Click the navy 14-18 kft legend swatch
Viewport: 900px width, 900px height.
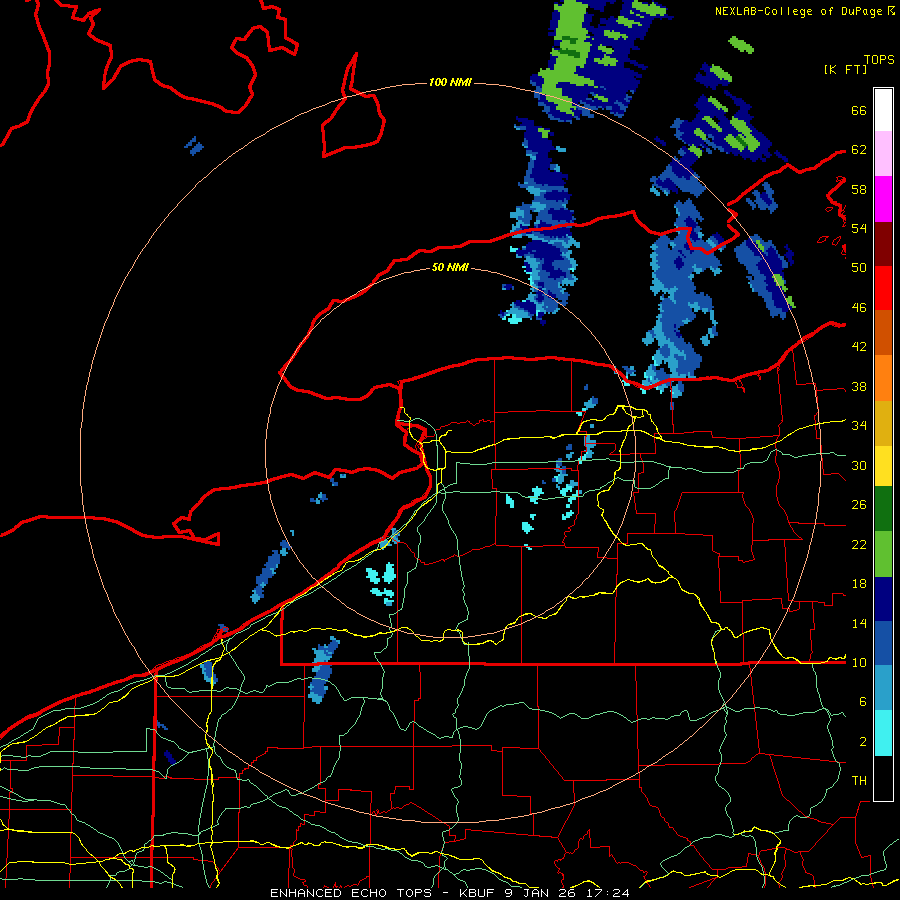pyautogui.click(x=883, y=599)
